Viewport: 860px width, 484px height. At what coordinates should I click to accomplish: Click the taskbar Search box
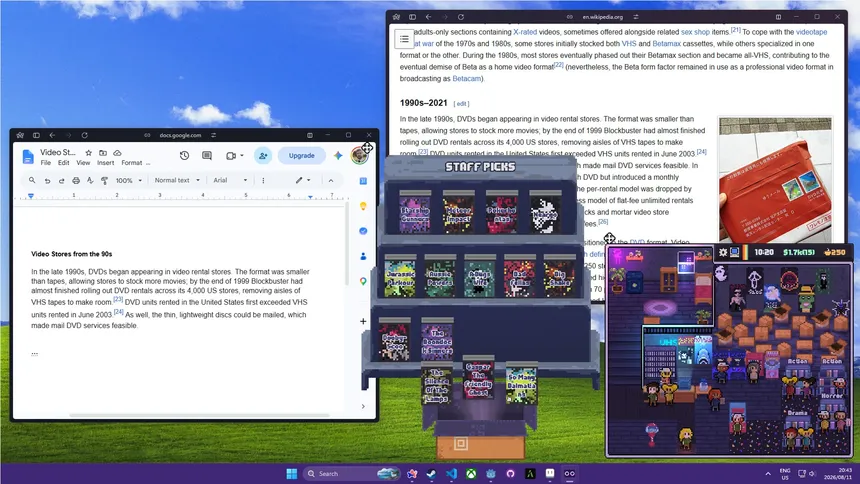tap(352, 474)
